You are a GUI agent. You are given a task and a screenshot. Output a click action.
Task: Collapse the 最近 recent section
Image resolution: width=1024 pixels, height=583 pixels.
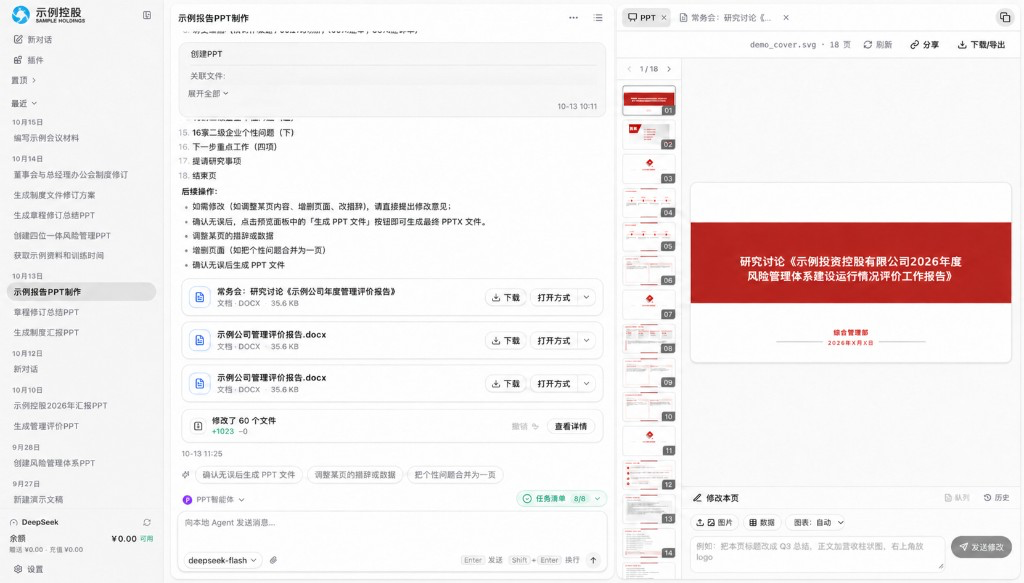point(24,103)
